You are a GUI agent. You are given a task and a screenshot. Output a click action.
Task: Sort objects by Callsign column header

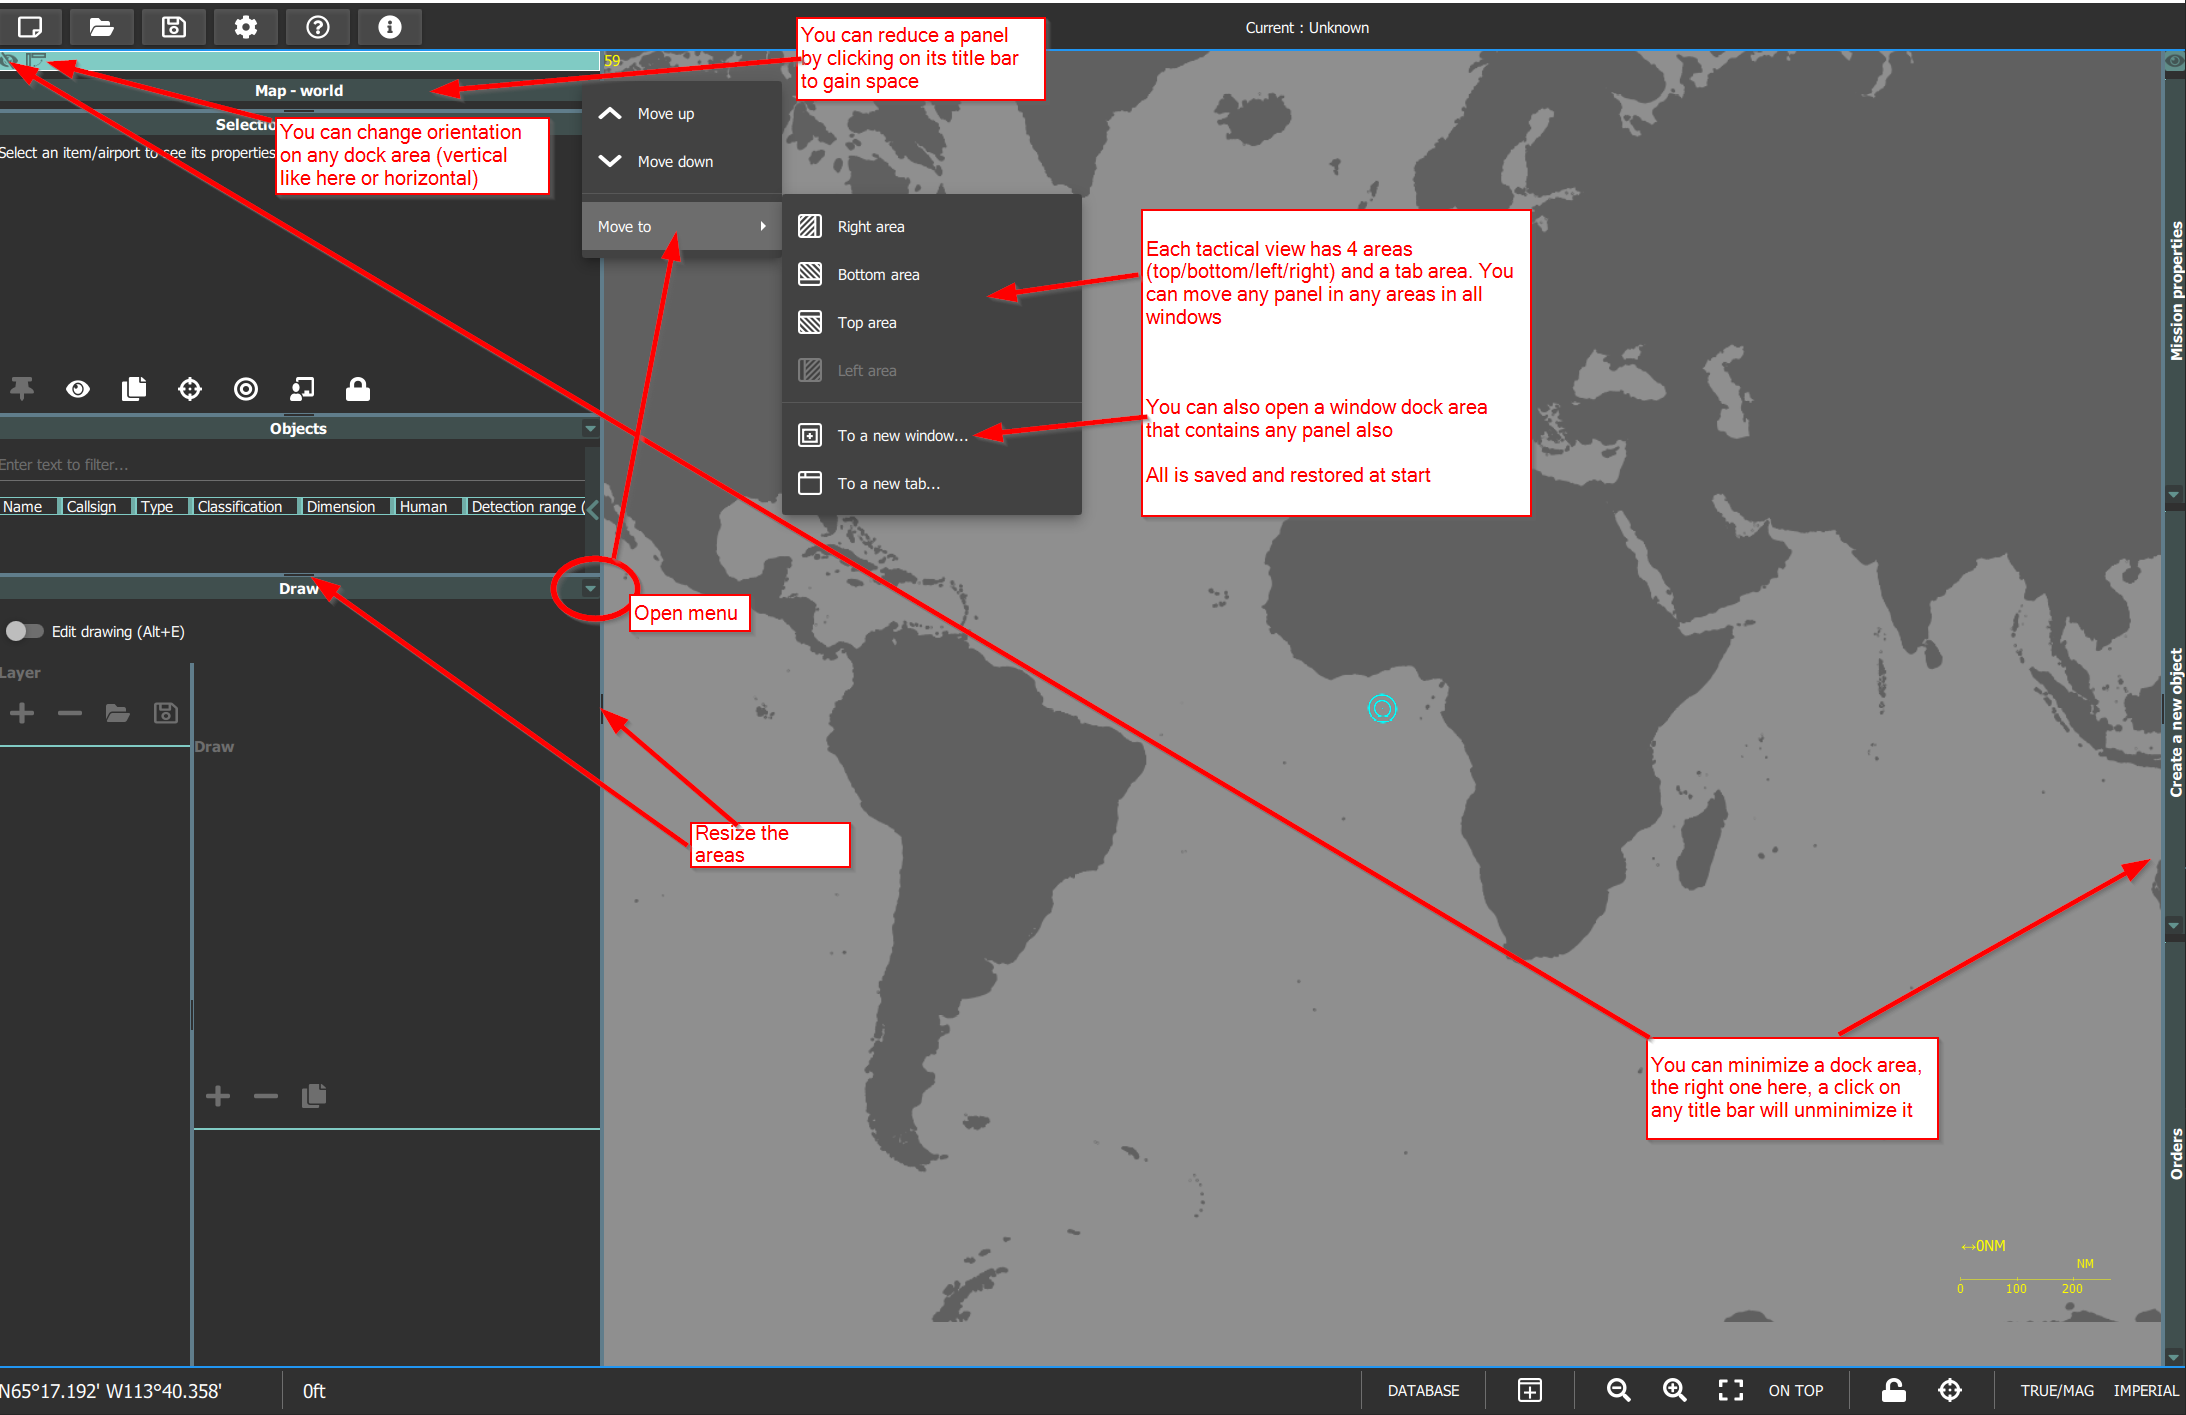[x=96, y=507]
